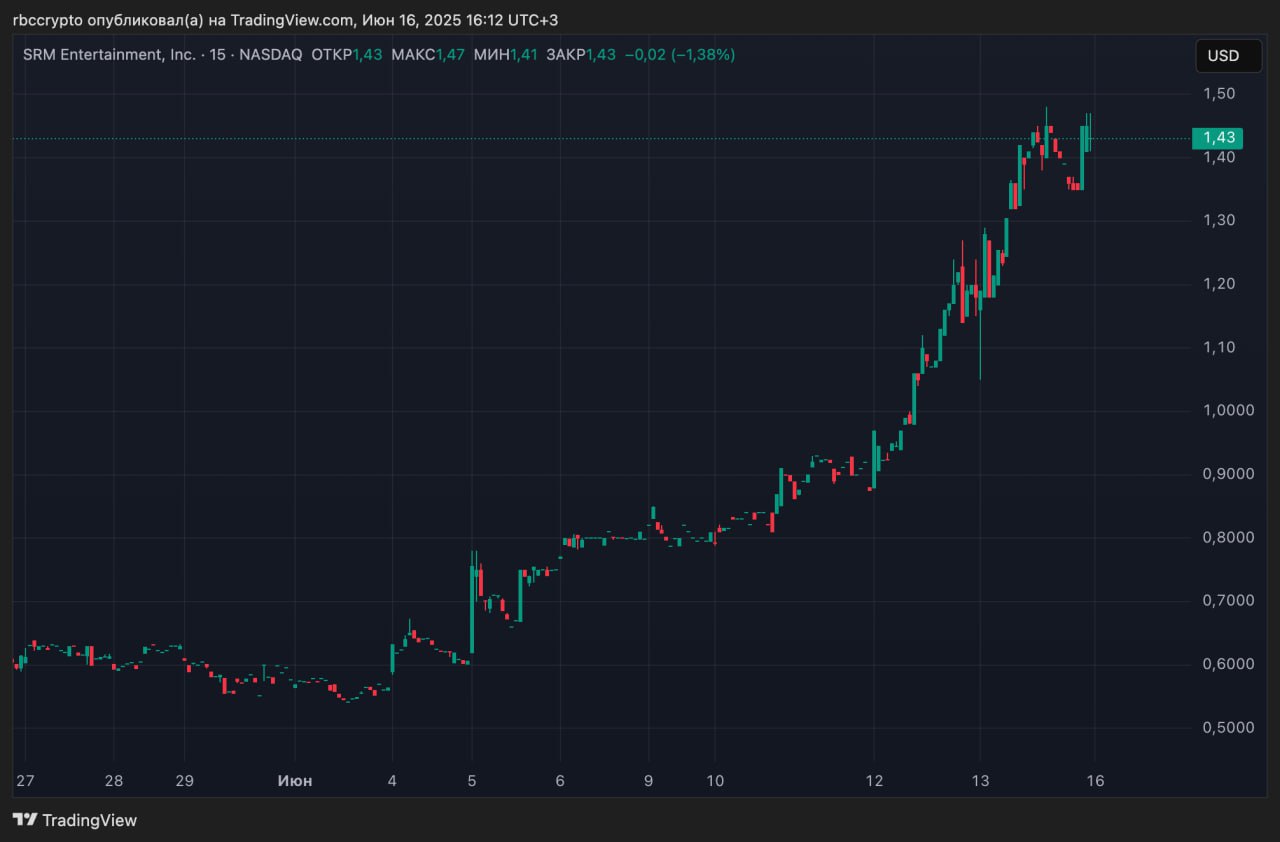Click the date label 6 on time axis
The image size is (1280, 842).
pos(560,781)
